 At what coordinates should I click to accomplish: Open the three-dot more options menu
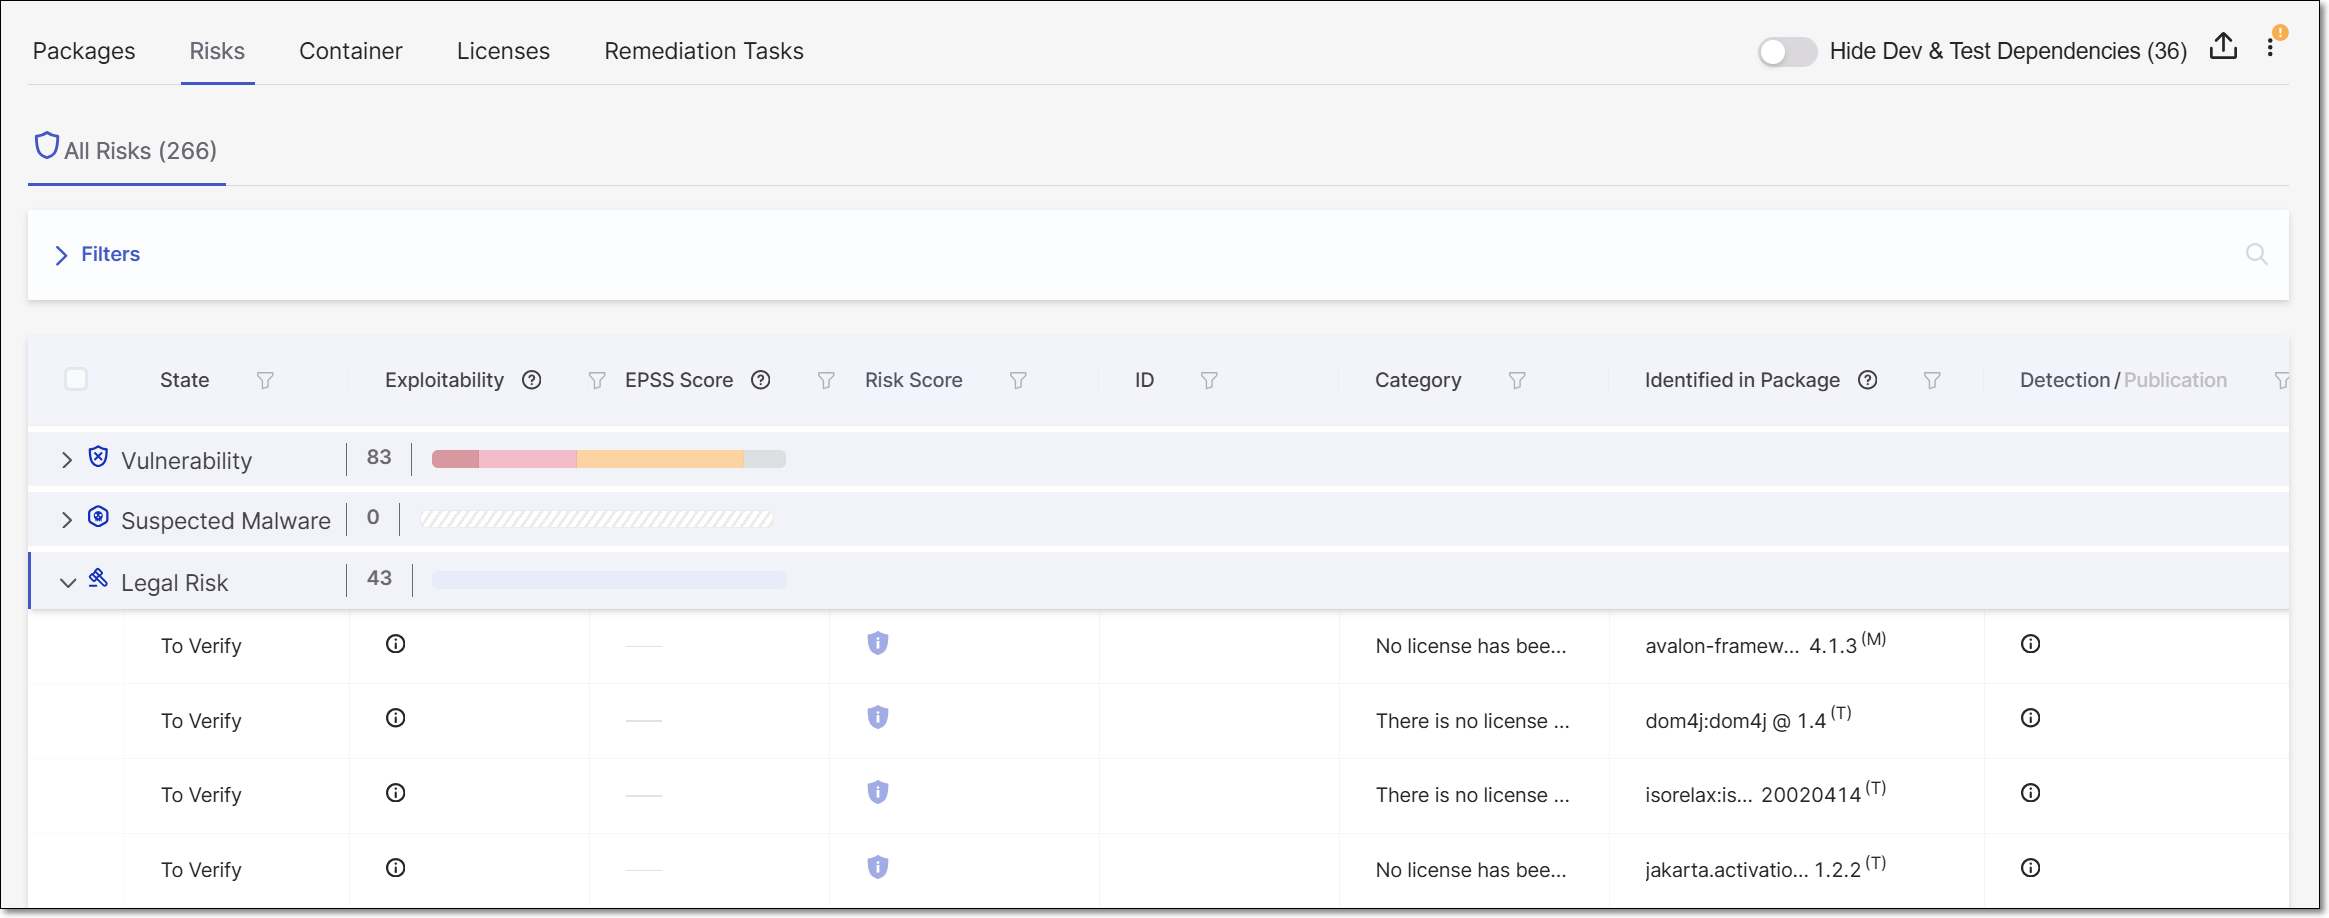2270,48
